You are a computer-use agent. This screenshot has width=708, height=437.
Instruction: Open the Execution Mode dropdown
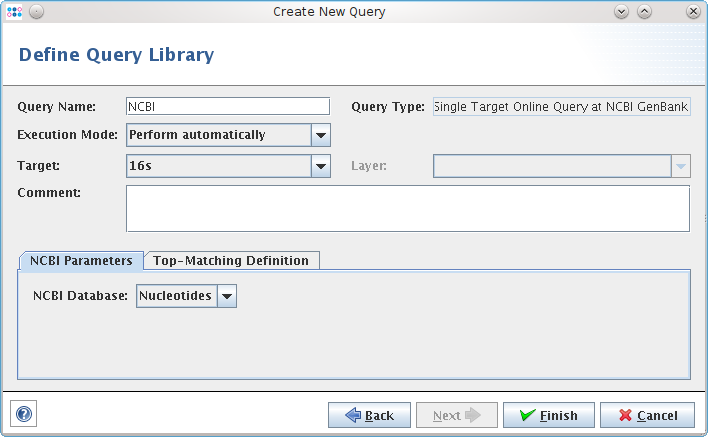click(x=320, y=135)
